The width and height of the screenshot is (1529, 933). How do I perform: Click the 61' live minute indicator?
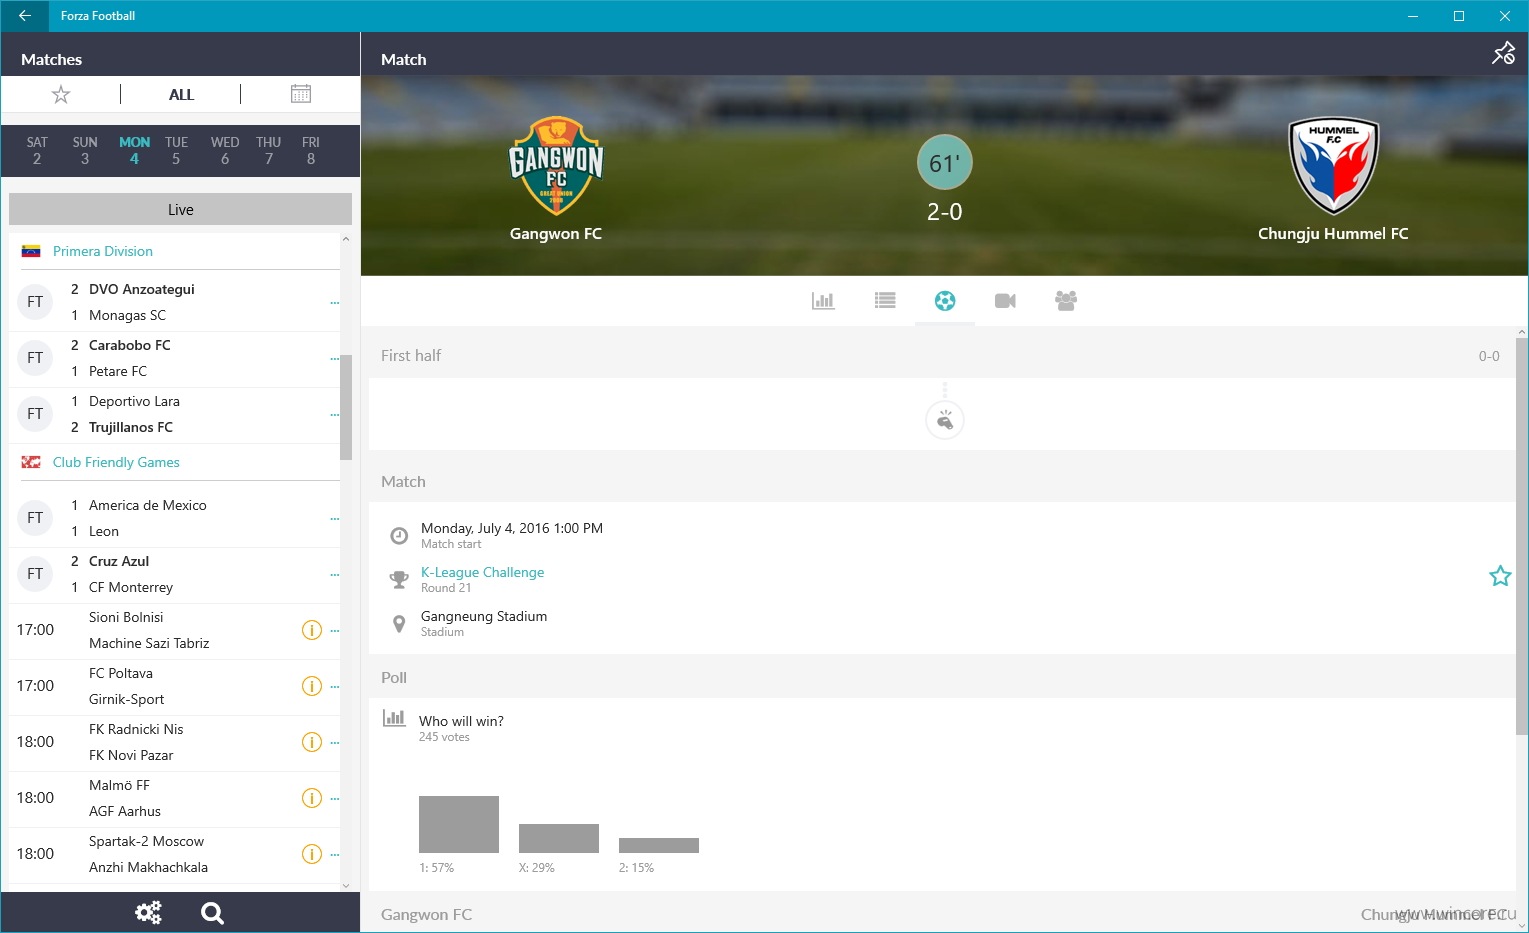coord(944,163)
